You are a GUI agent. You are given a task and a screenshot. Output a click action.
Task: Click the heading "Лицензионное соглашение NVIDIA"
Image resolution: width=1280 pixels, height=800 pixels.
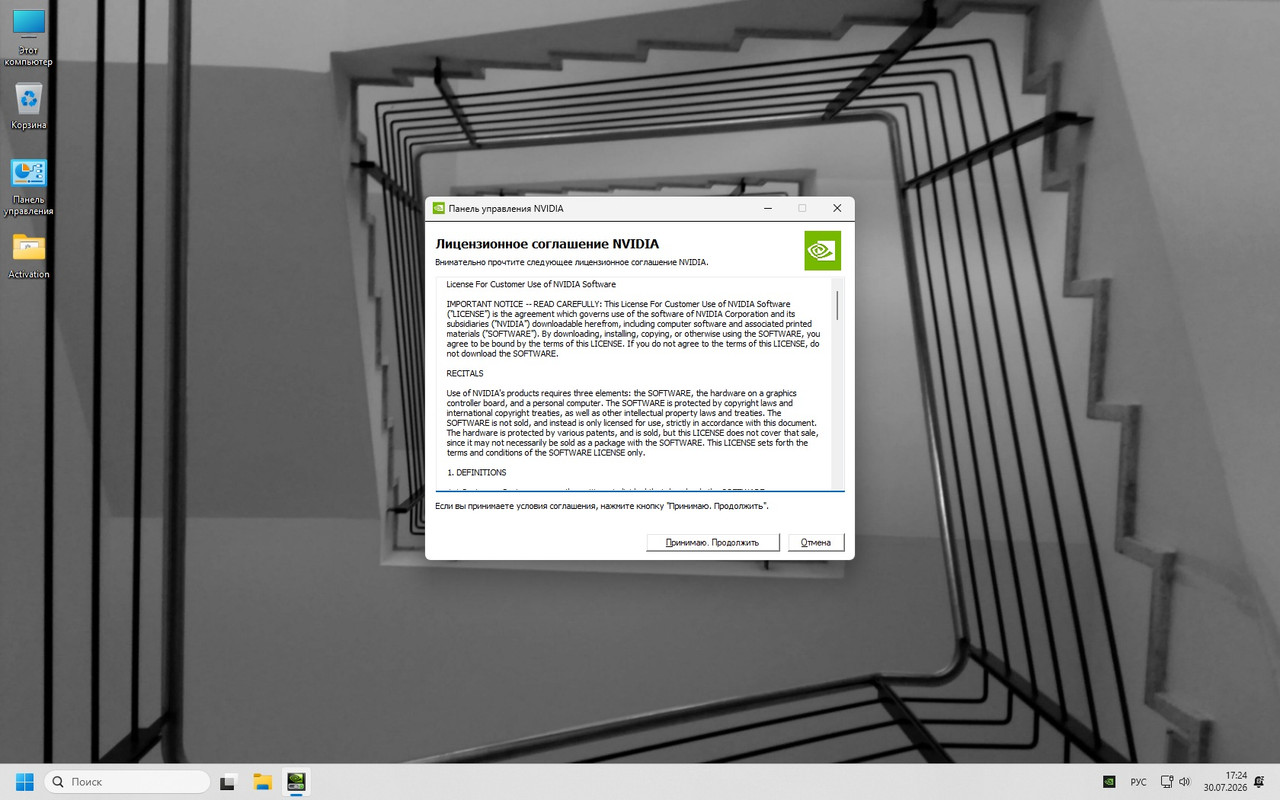[547, 243]
